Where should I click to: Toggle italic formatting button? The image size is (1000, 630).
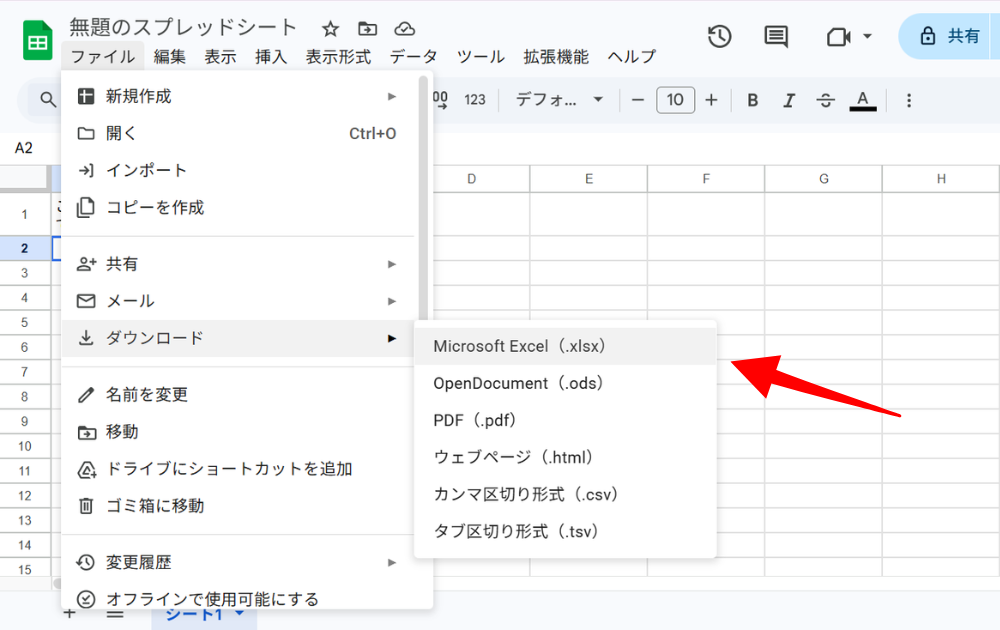click(x=789, y=100)
